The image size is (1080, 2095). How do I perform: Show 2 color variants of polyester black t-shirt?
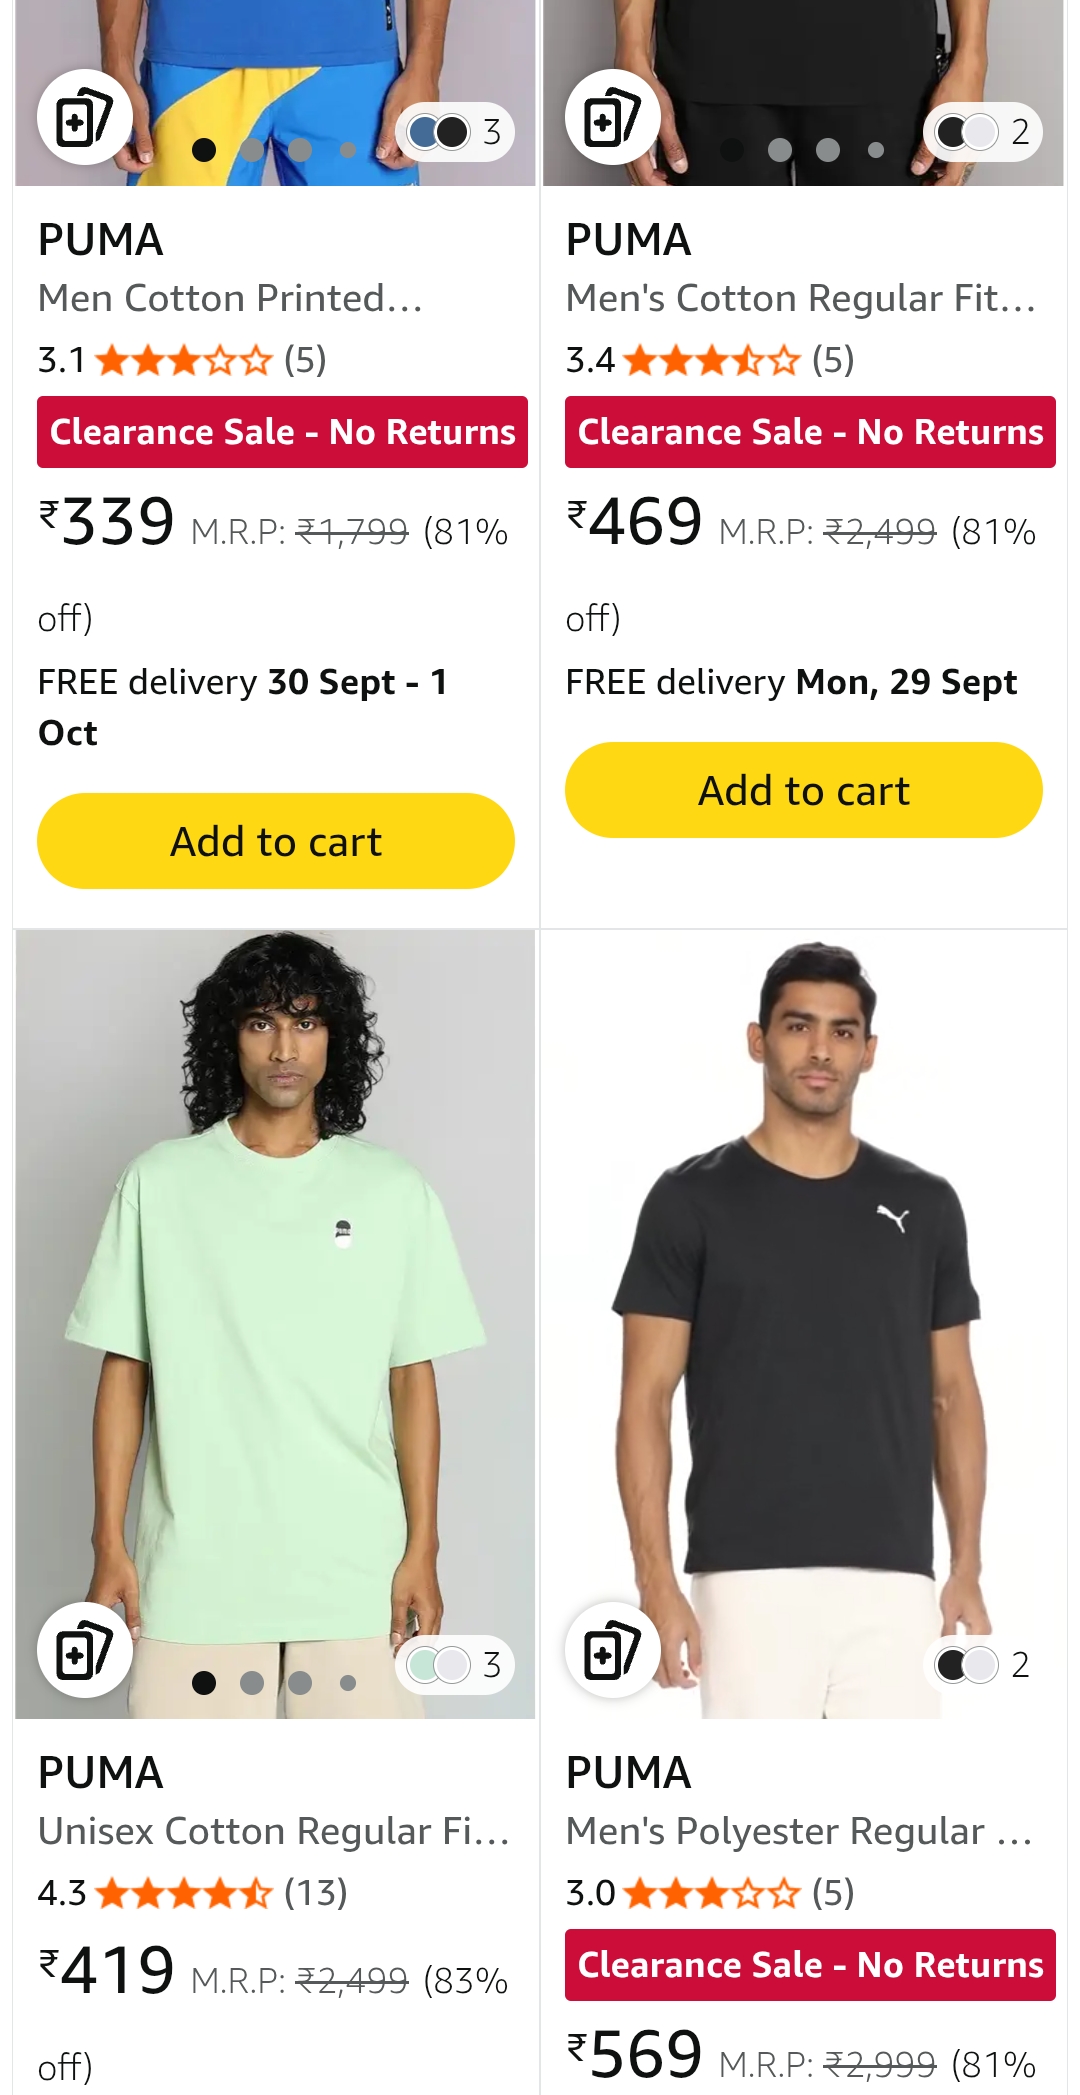pyautogui.click(x=984, y=1665)
